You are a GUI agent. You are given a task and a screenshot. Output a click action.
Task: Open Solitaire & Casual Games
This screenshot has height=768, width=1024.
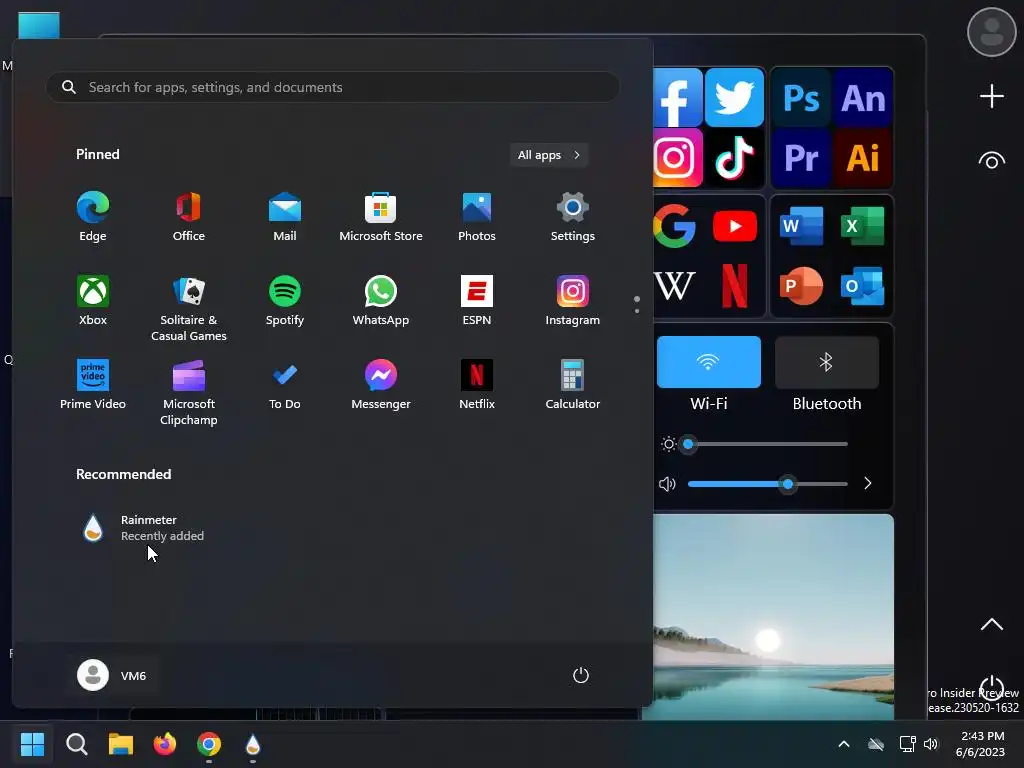click(x=189, y=308)
